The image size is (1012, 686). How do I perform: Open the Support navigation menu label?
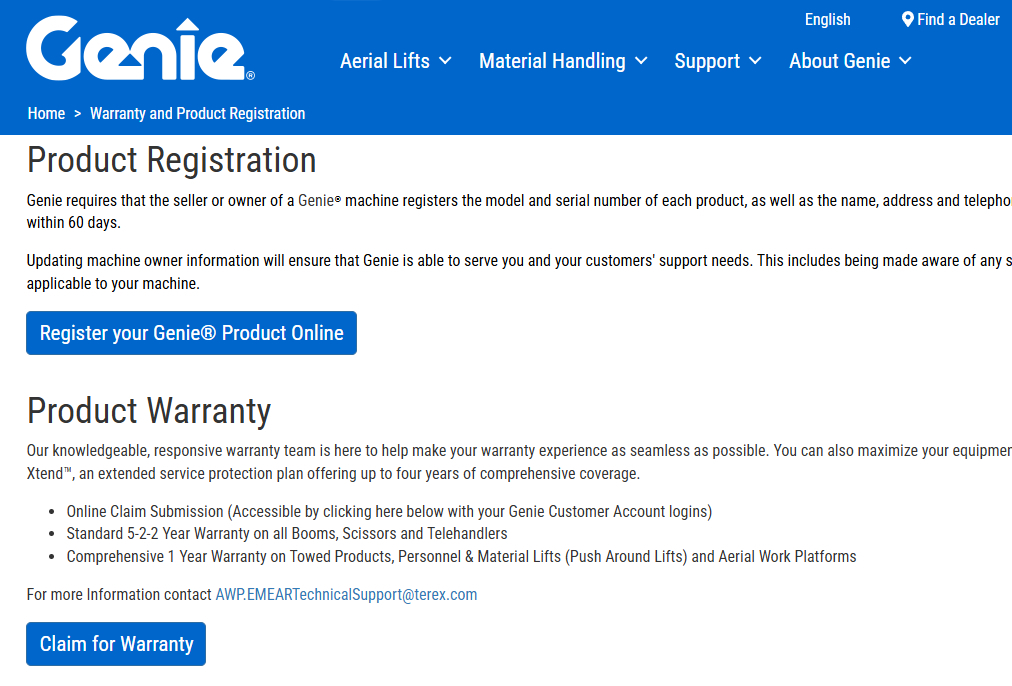point(707,61)
